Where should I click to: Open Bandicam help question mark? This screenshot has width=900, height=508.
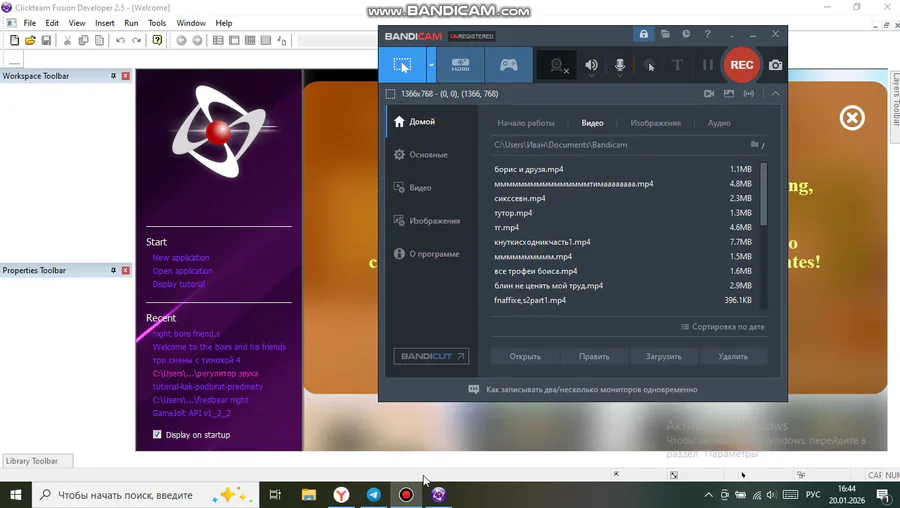[707, 34]
